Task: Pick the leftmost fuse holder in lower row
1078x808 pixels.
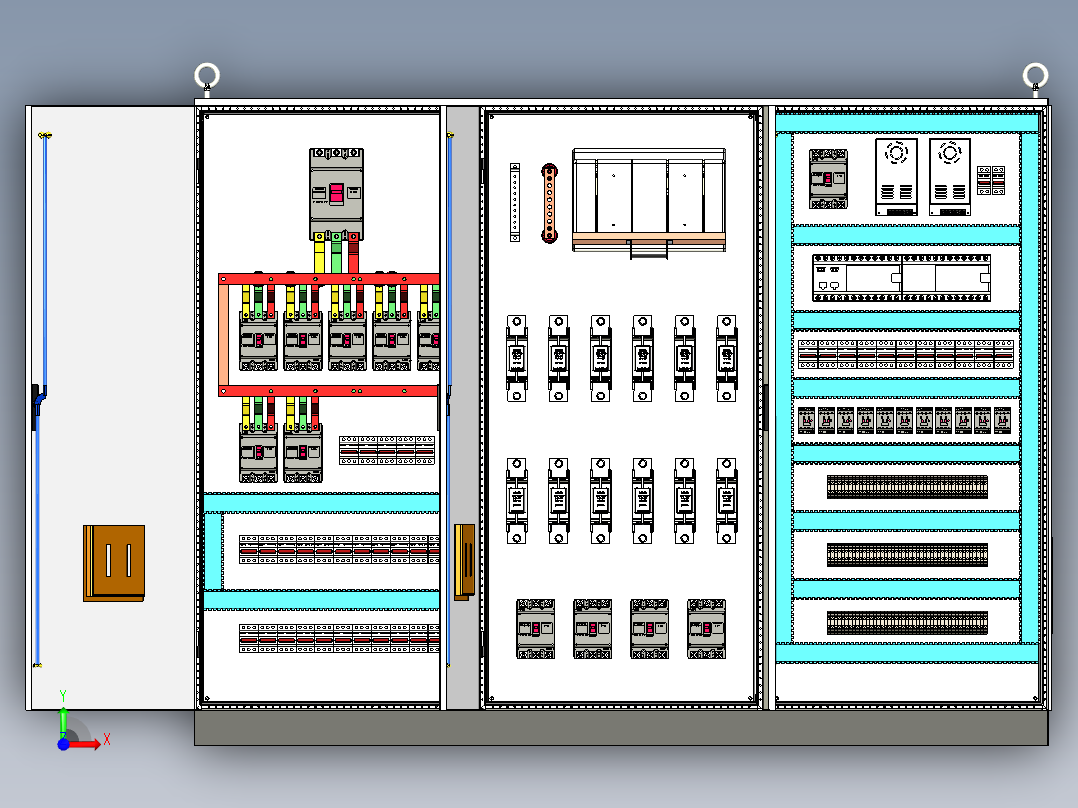Action: [517, 501]
